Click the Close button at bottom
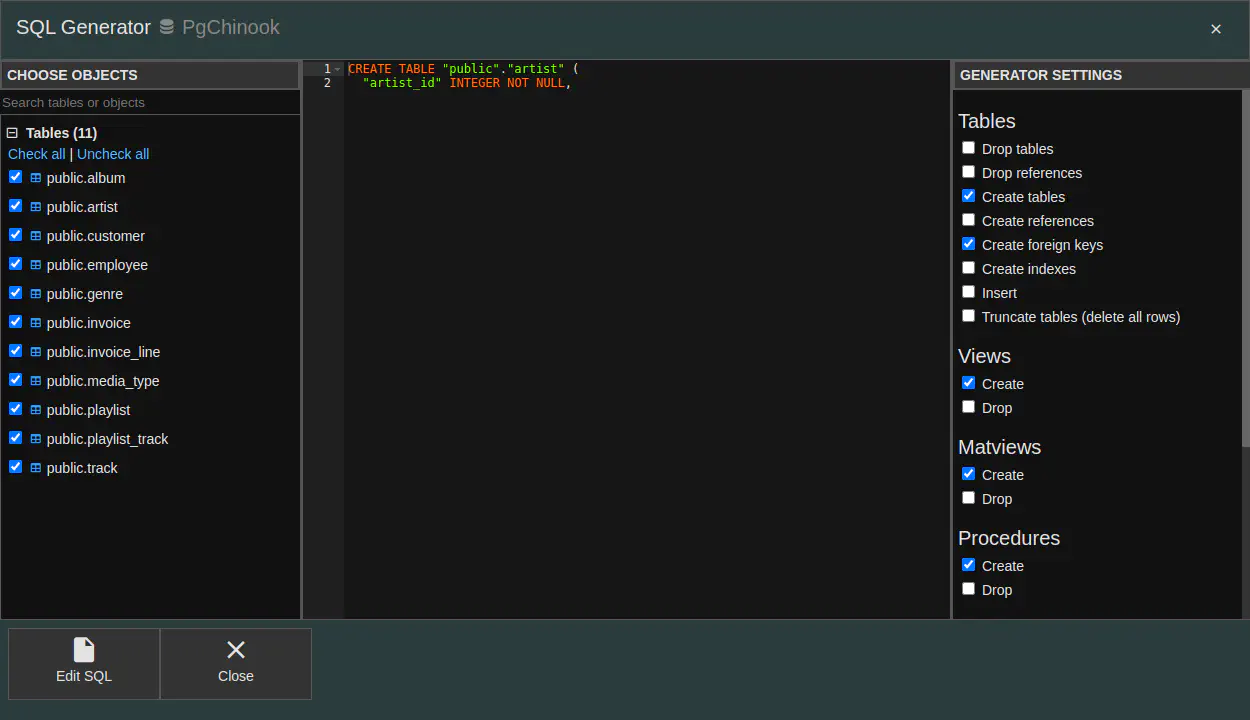This screenshot has height=720, width=1250. pyautogui.click(x=236, y=664)
